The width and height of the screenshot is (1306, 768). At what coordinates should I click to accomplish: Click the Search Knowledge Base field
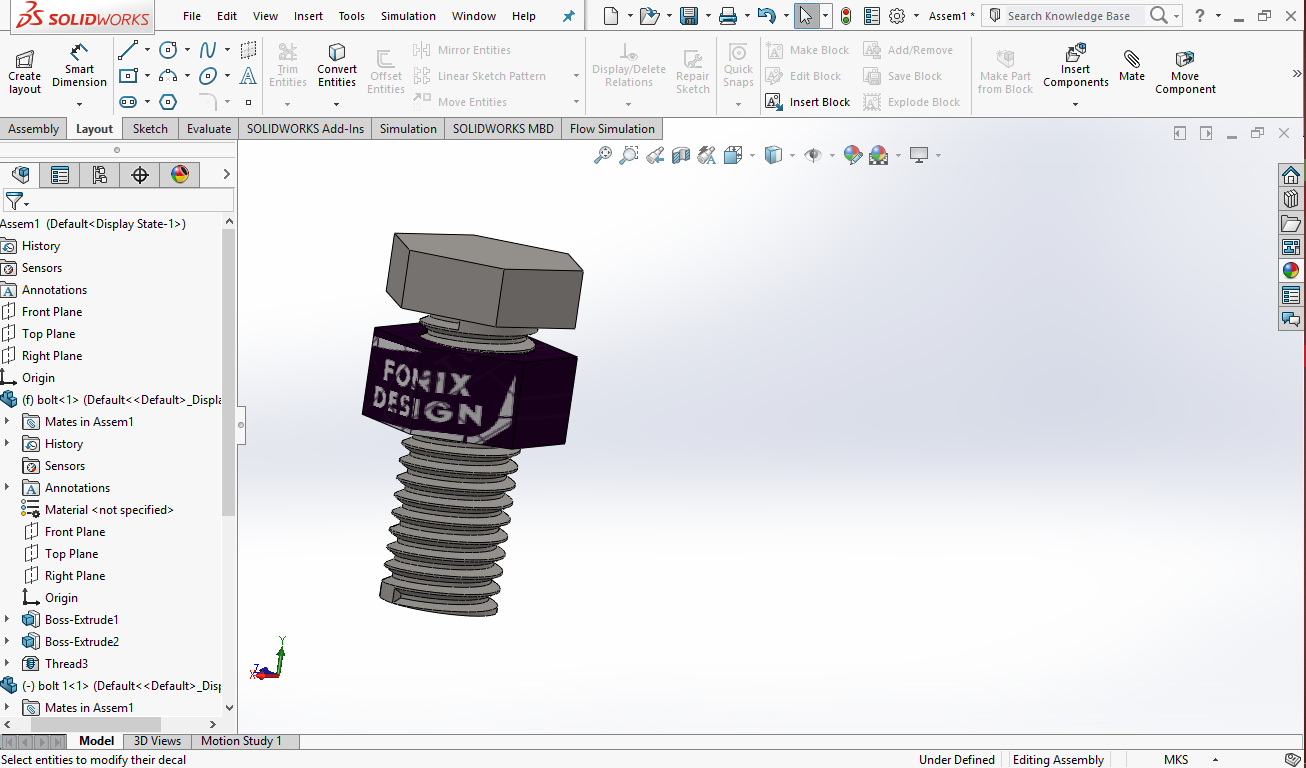(x=1068, y=16)
